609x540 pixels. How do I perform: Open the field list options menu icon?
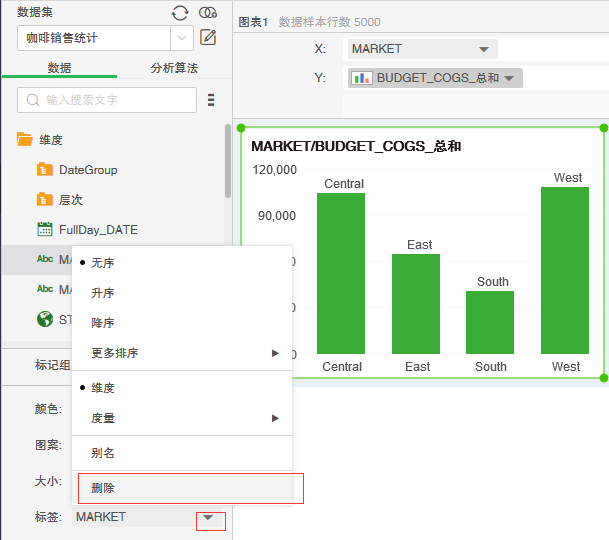pos(211,100)
